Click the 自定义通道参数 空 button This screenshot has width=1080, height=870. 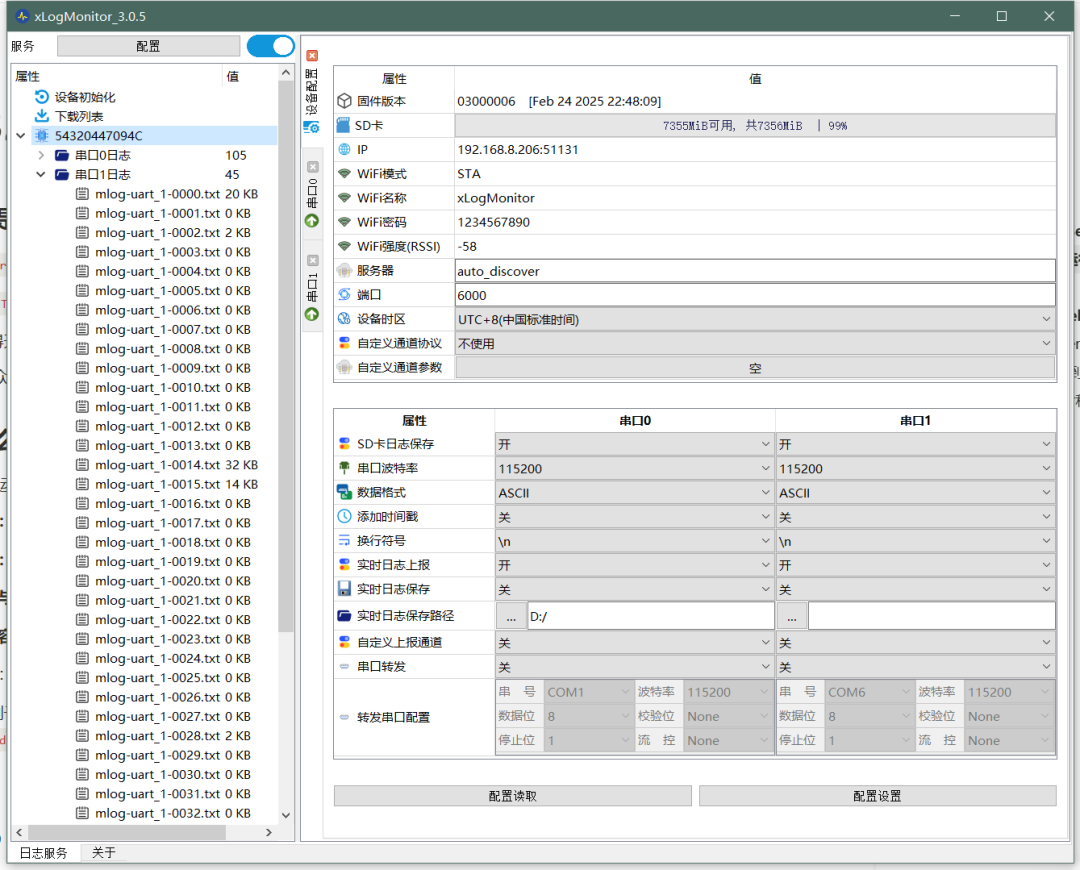pyautogui.click(x=755, y=368)
